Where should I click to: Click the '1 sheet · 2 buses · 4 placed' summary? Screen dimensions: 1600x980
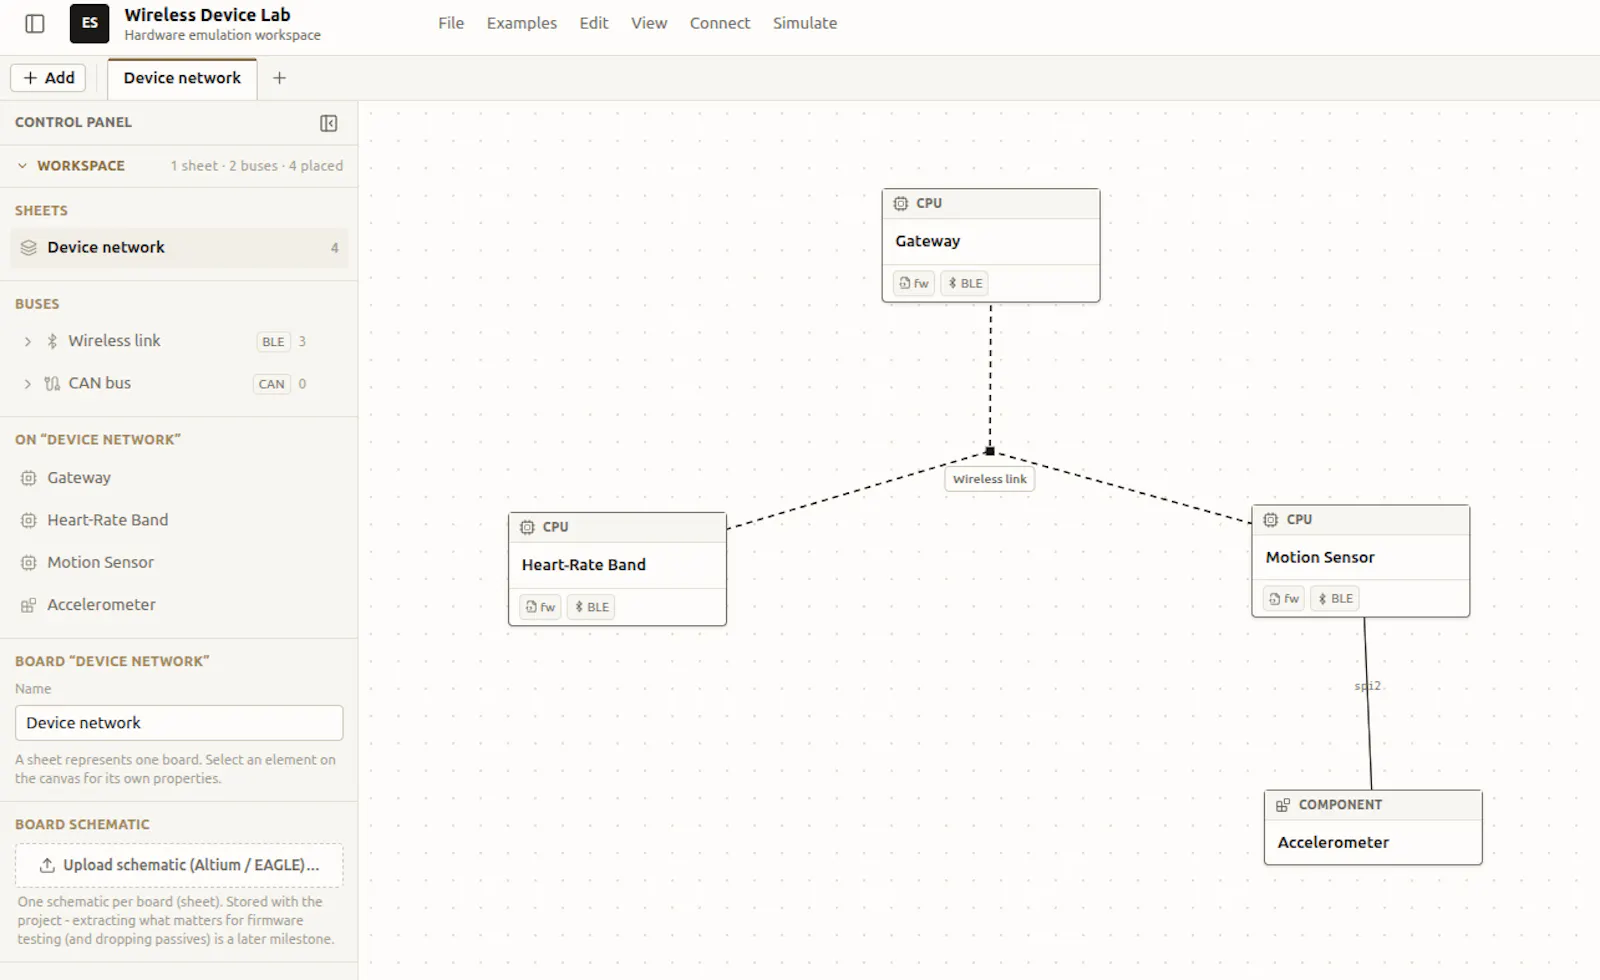coord(256,166)
